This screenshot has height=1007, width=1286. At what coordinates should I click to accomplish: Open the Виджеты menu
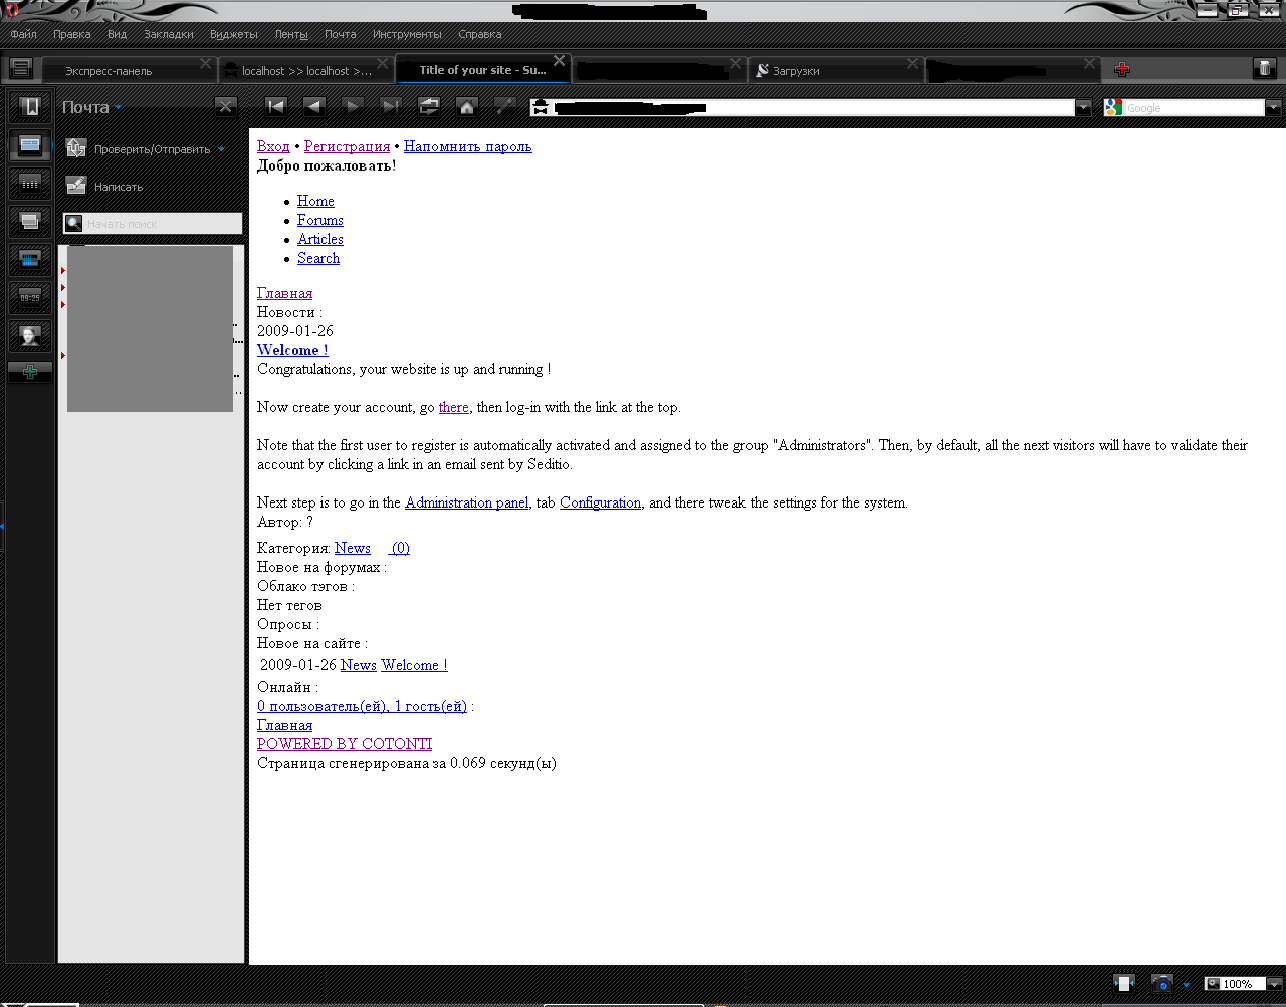point(234,34)
